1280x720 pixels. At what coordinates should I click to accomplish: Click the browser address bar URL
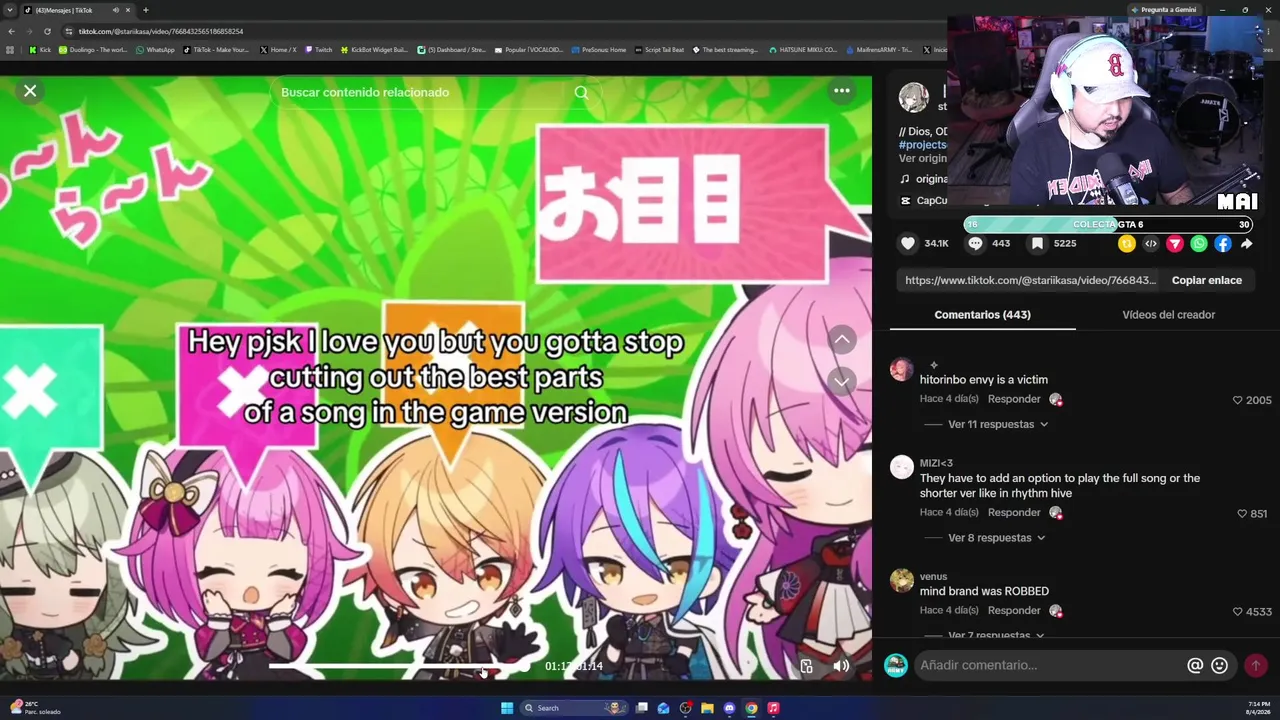tap(161, 31)
